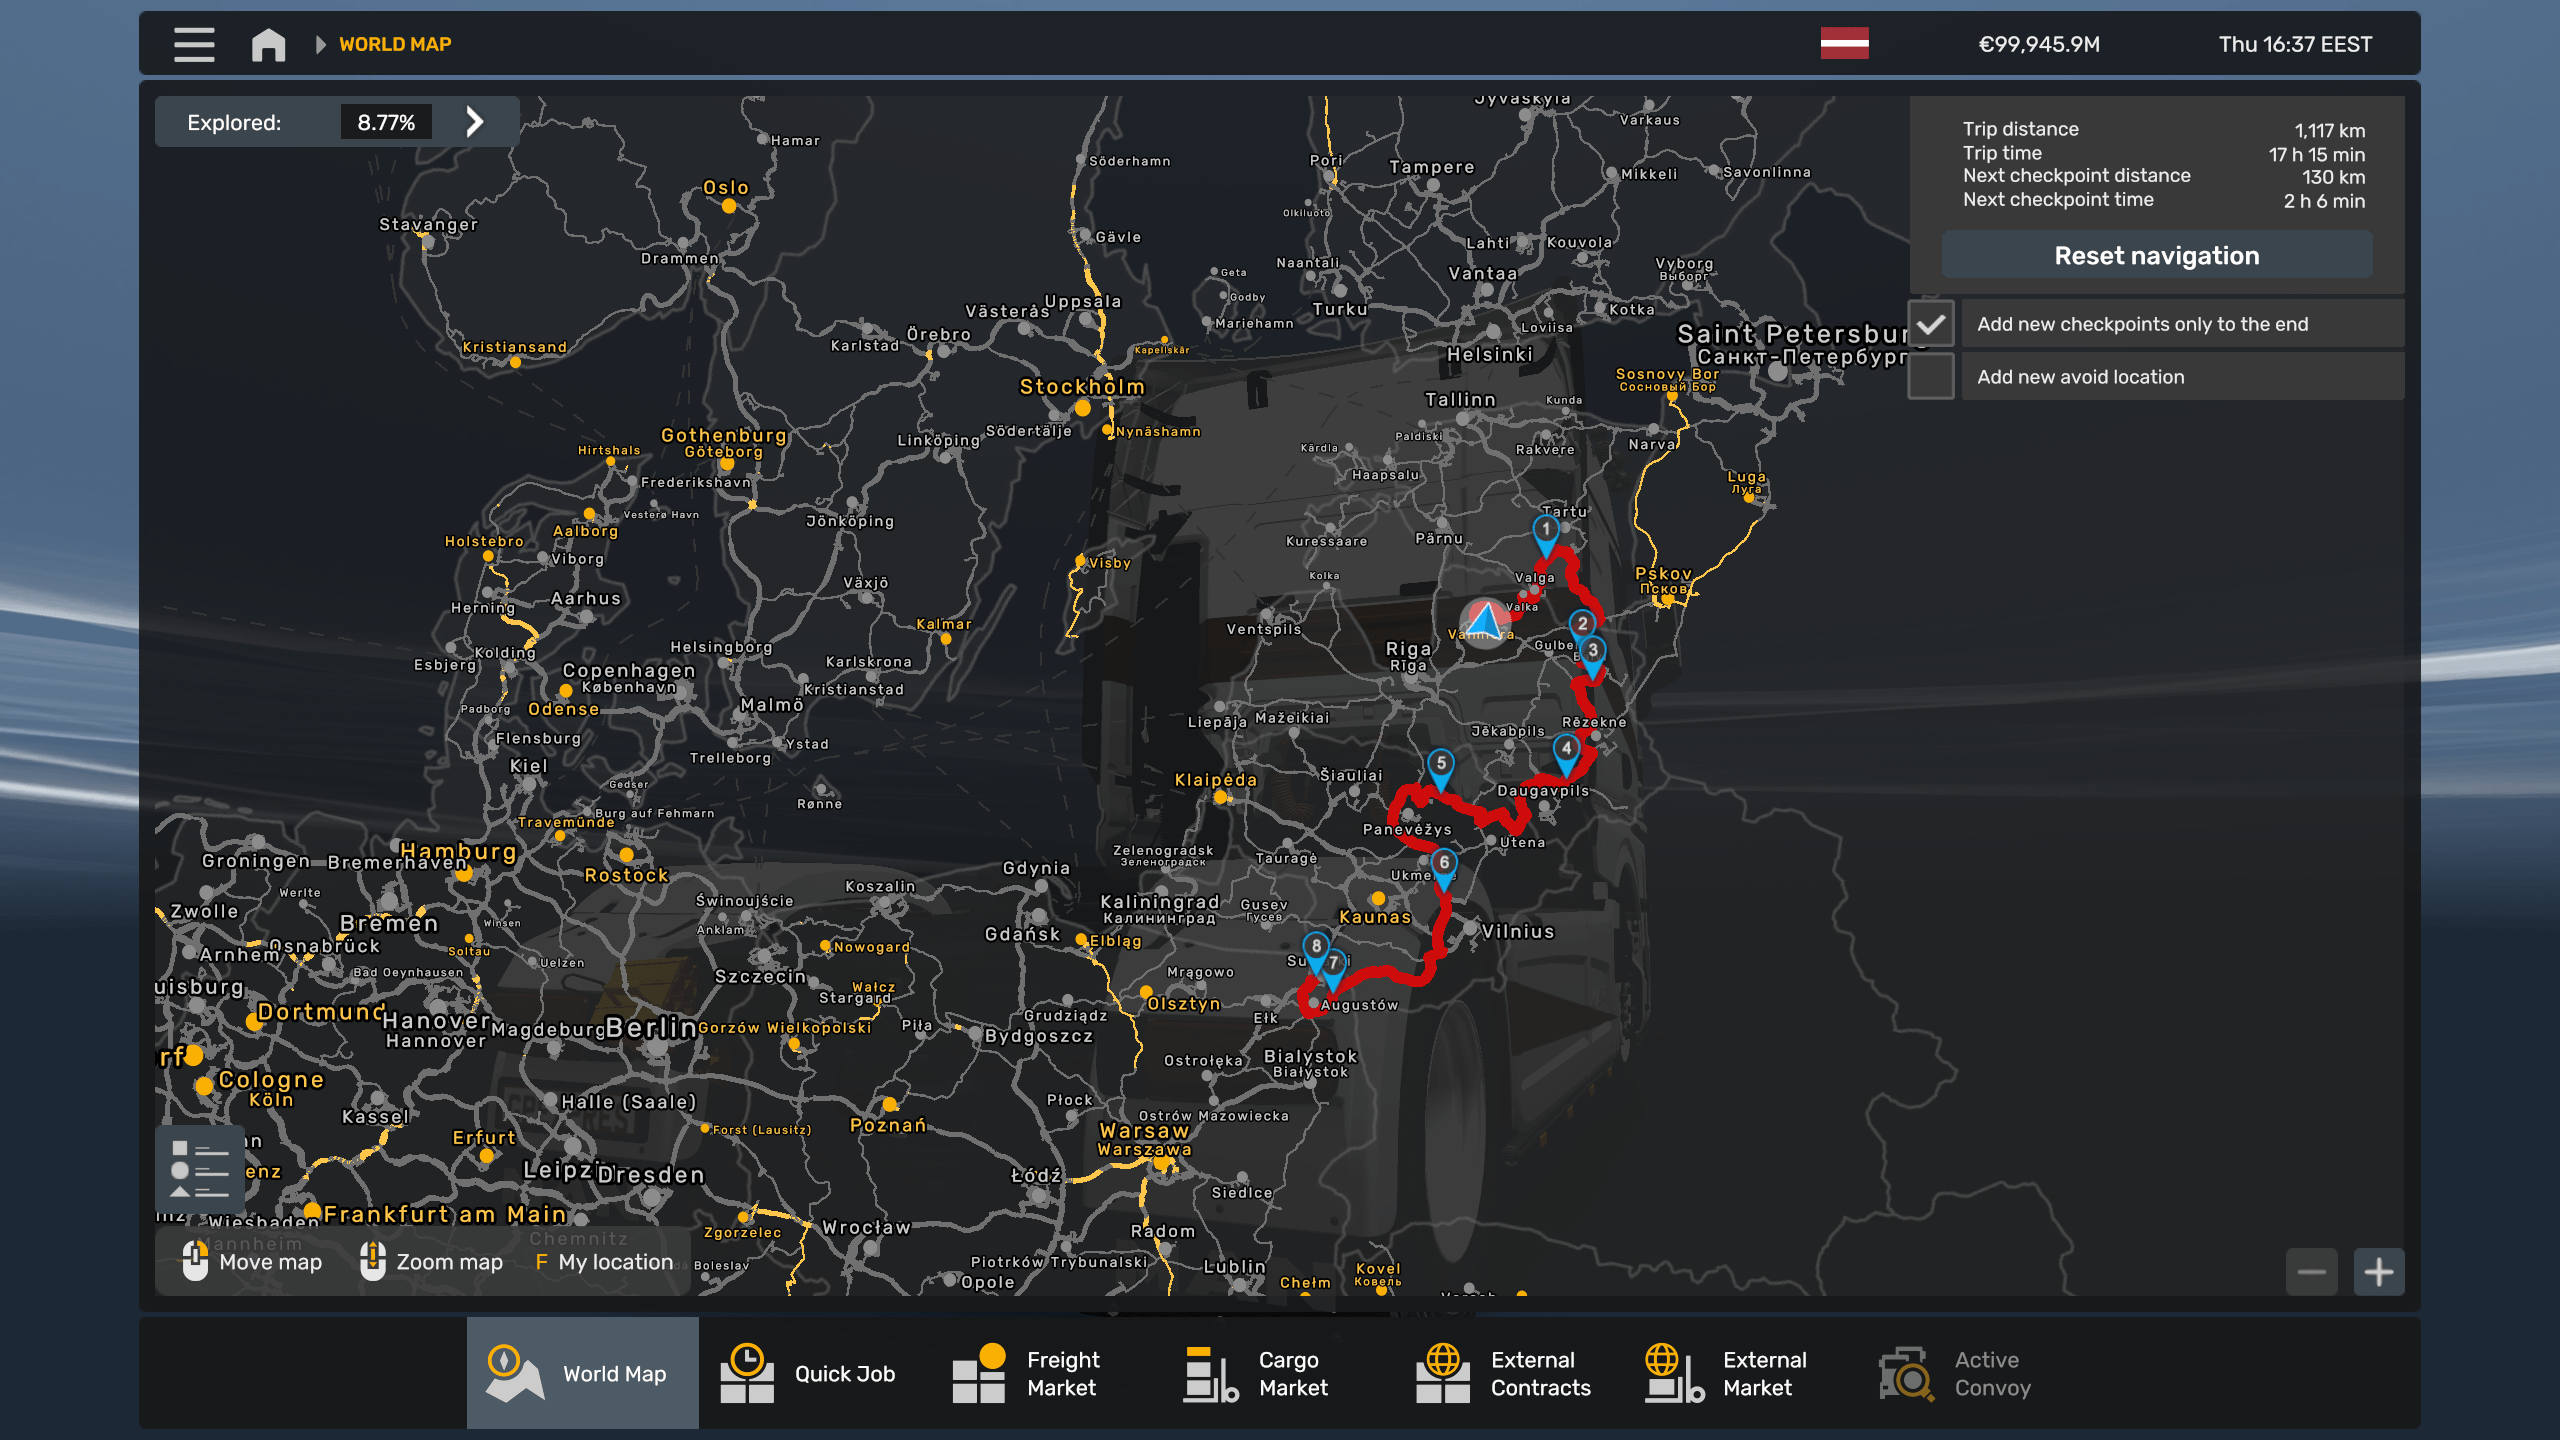Zoom out with the minus button
Image resolution: width=2560 pixels, height=1440 pixels.
click(2311, 1272)
